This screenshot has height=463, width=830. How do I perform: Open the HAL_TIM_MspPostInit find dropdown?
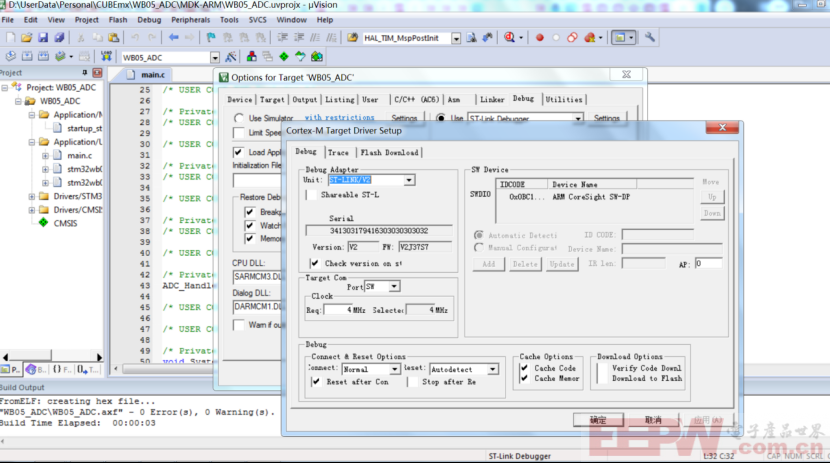point(456,38)
